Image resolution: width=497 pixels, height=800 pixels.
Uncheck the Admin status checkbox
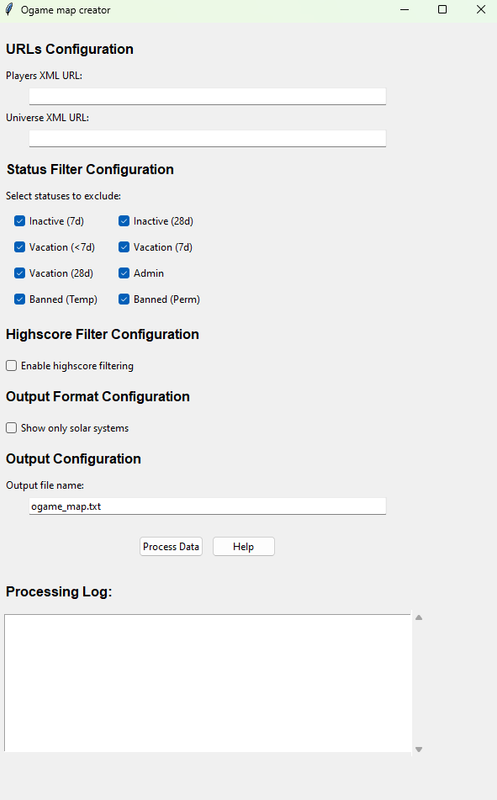click(123, 273)
